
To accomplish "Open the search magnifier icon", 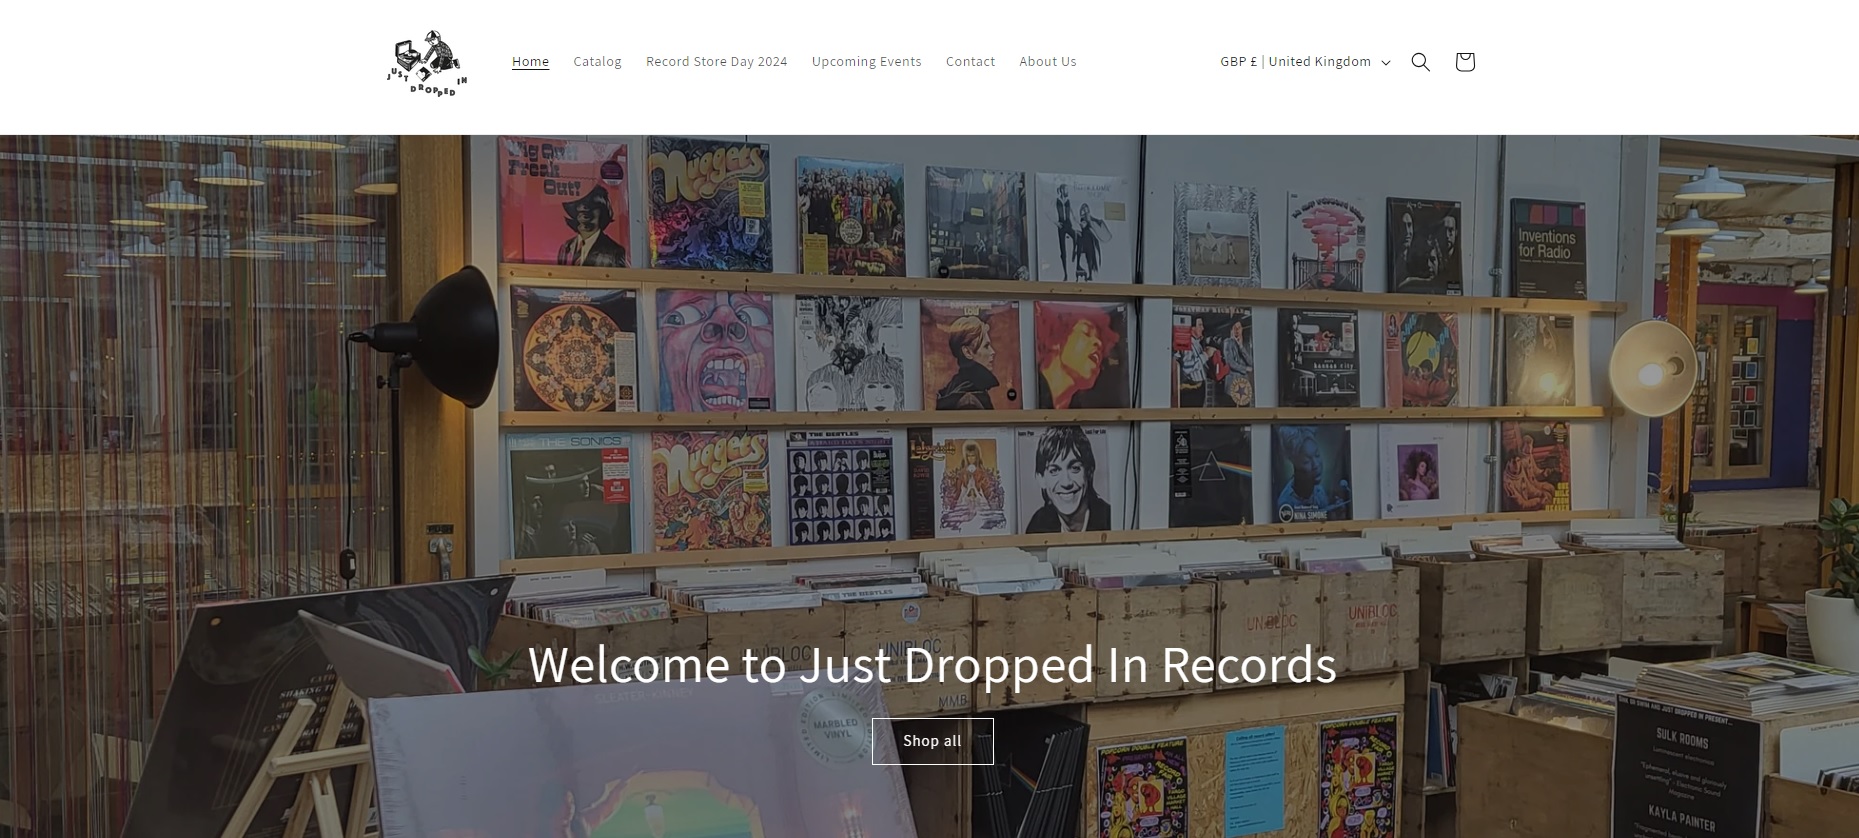I will click(1420, 62).
